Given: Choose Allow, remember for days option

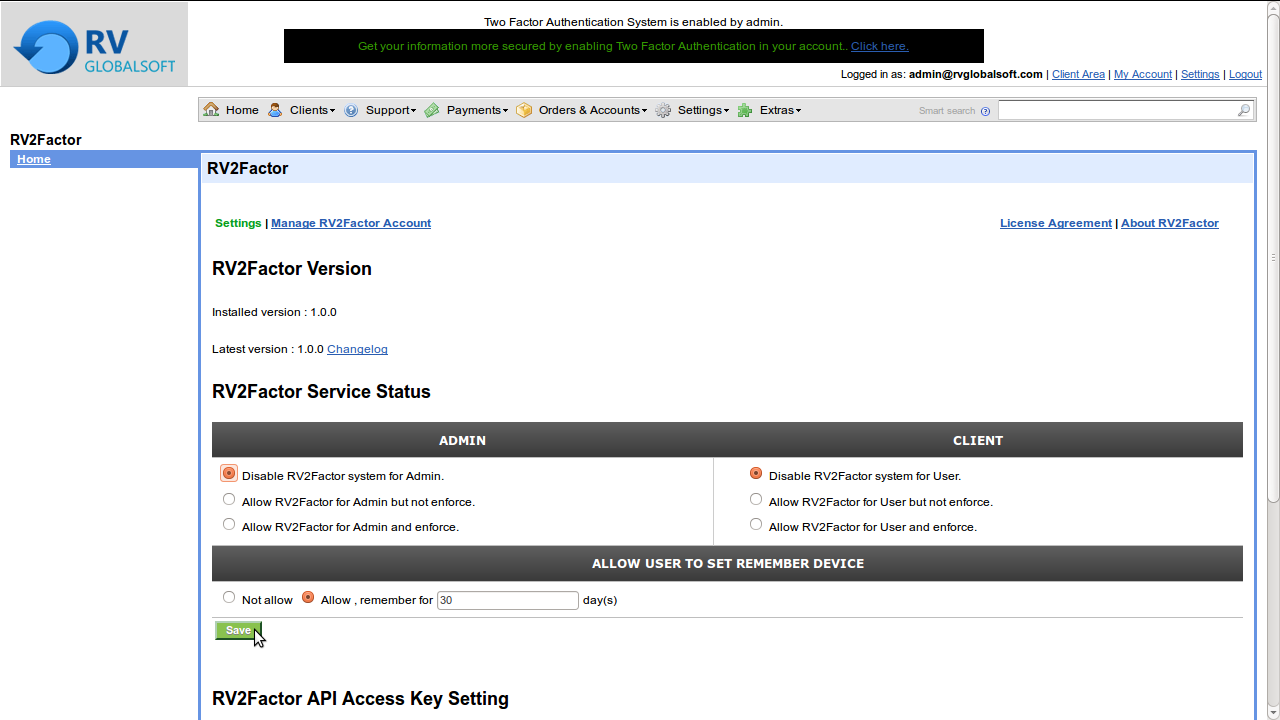Looking at the screenshot, I should click(308, 598).
